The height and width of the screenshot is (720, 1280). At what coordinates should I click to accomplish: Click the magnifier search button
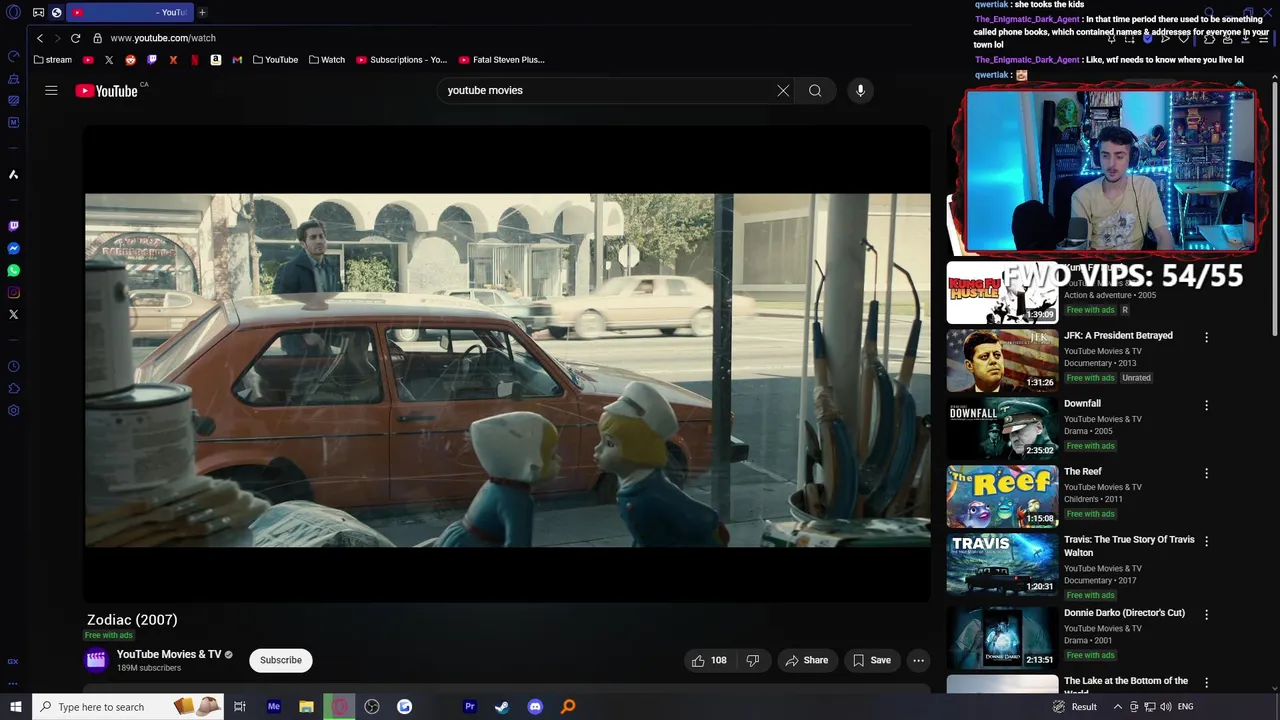815,90
